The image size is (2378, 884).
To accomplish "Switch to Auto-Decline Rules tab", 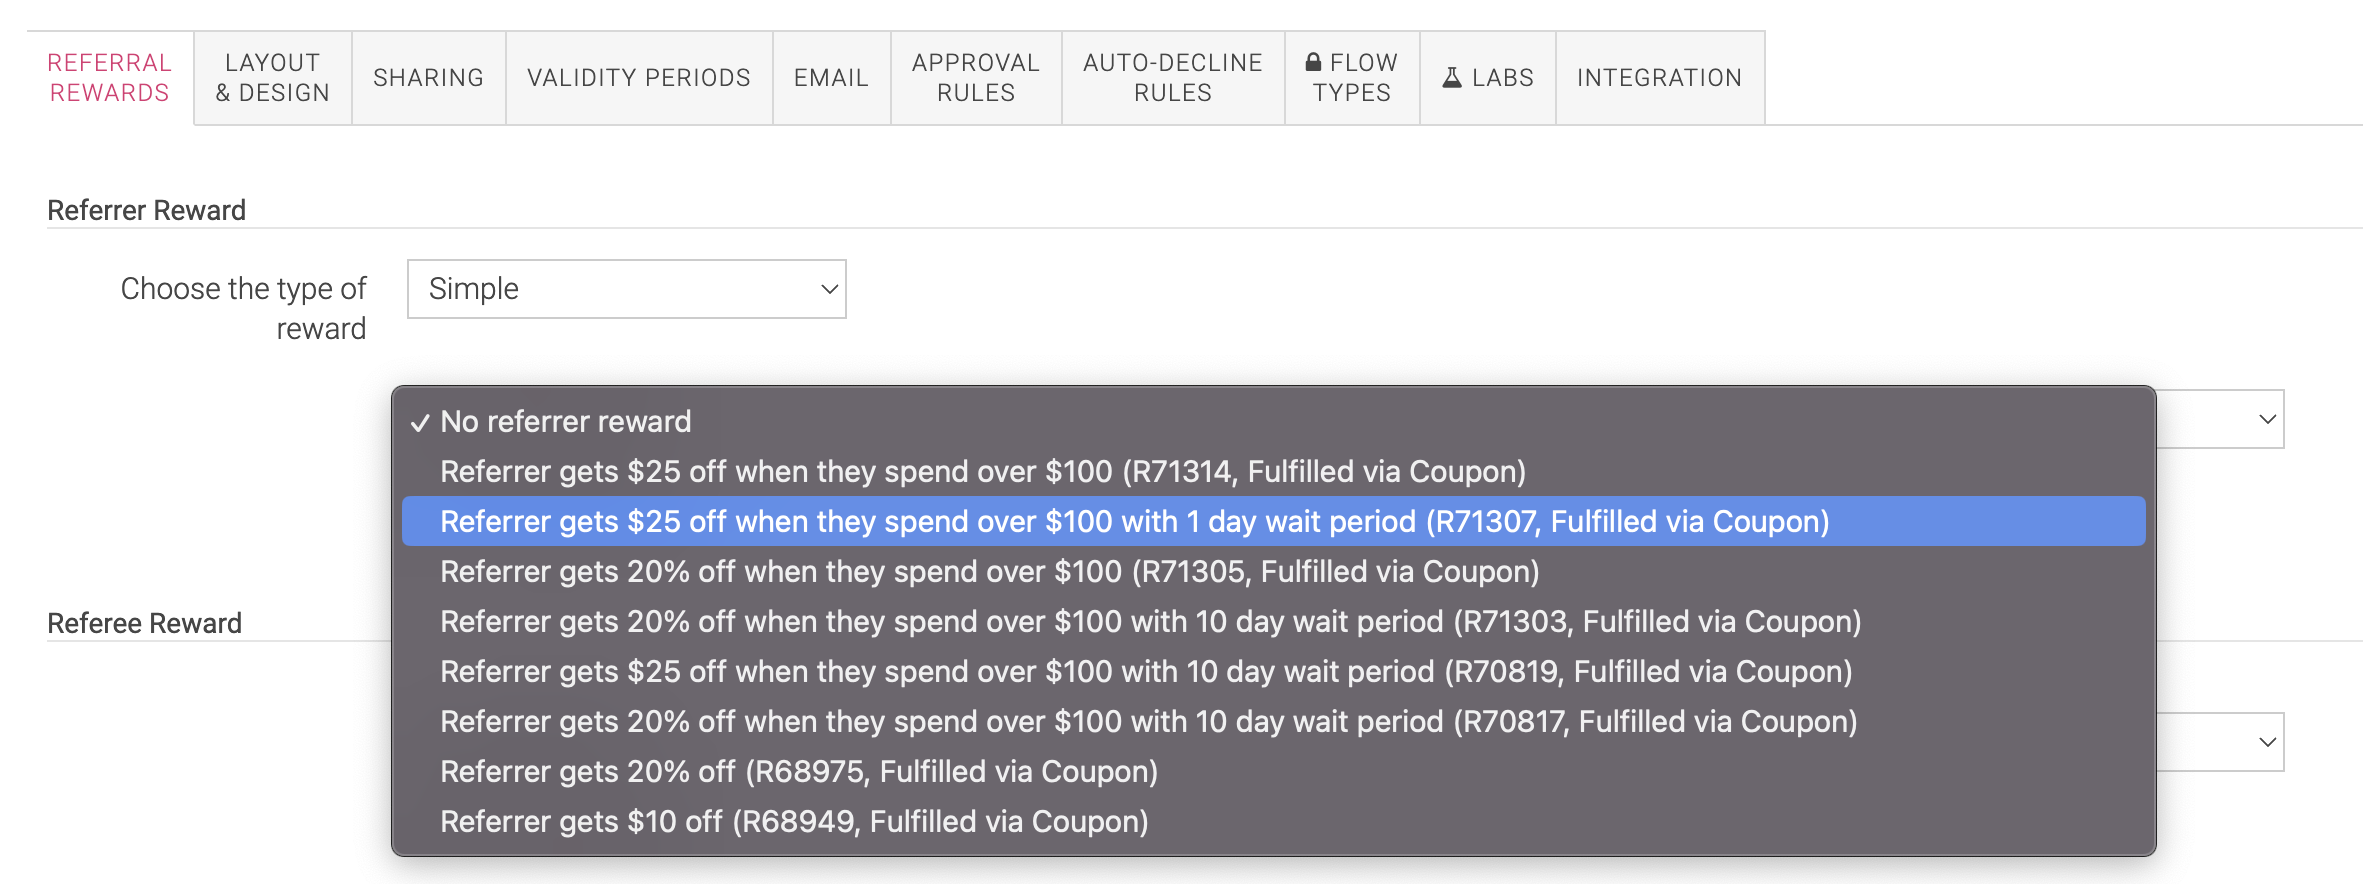I will coord(1173,78).
